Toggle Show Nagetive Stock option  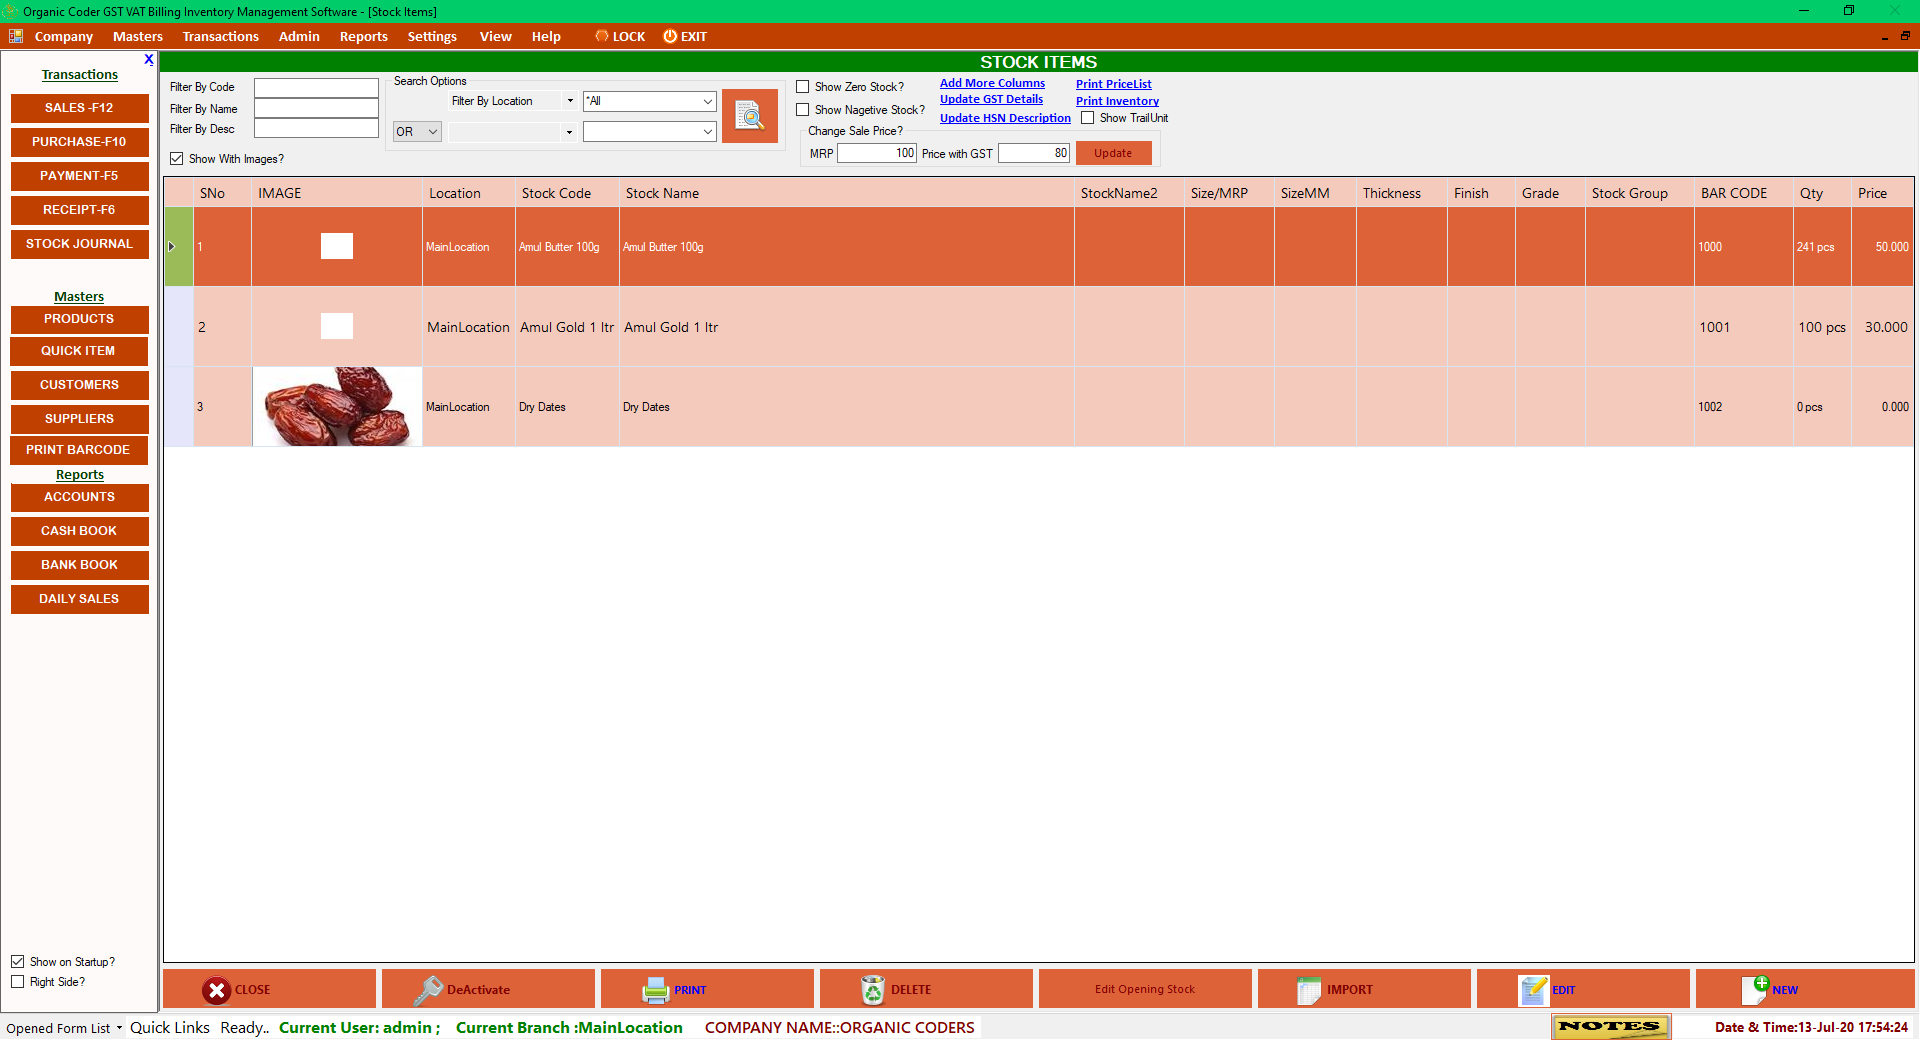pos(802,109)
